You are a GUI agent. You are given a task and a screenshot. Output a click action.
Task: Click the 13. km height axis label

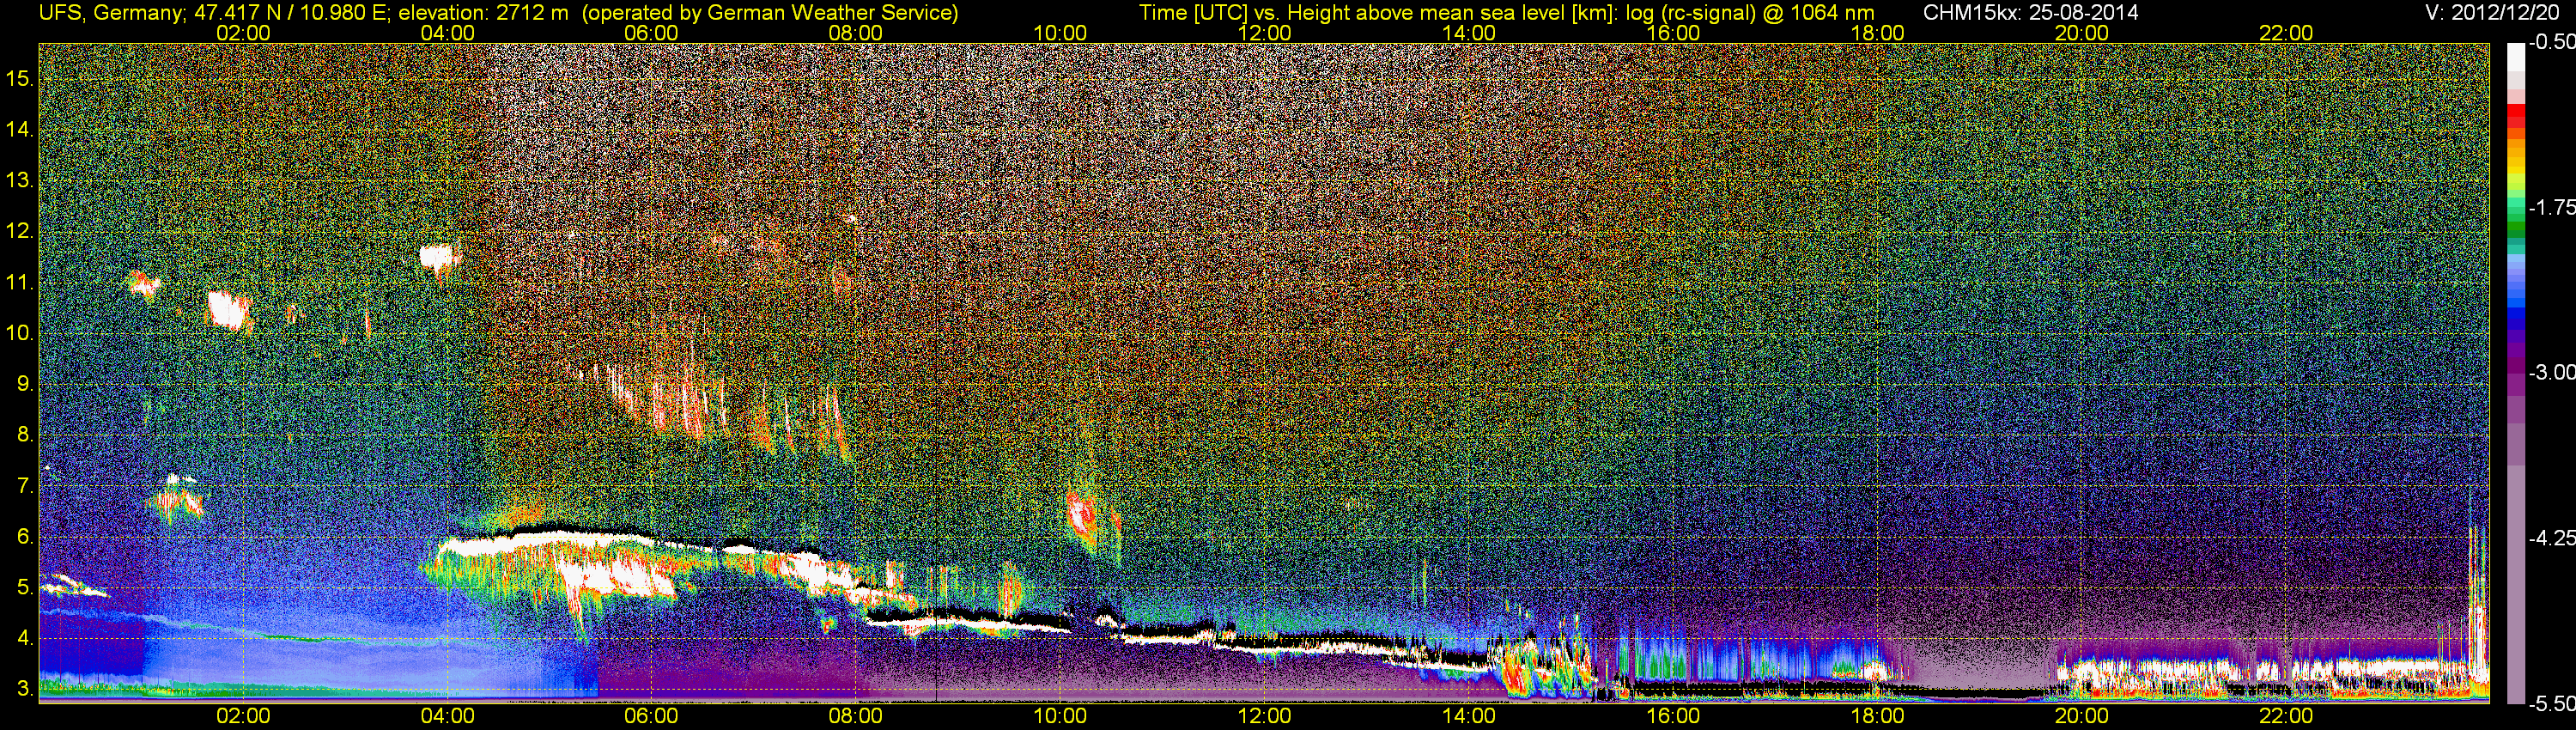[x=20, y=180]
